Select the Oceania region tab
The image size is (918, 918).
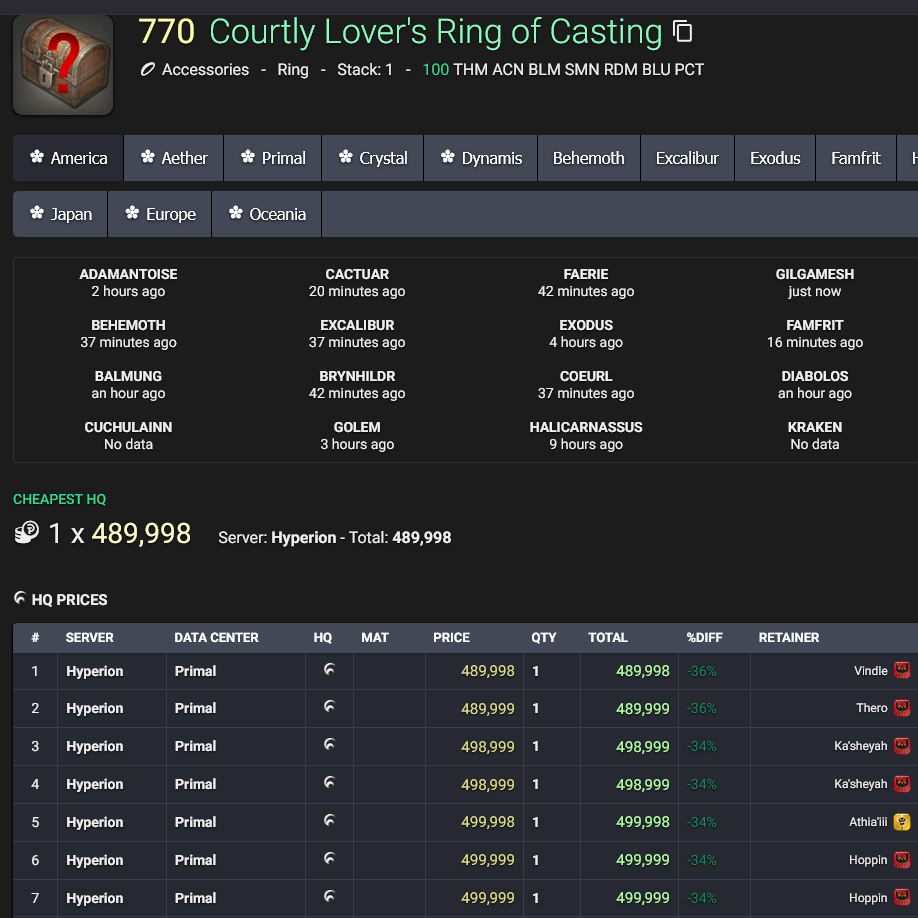pos(266,214)
